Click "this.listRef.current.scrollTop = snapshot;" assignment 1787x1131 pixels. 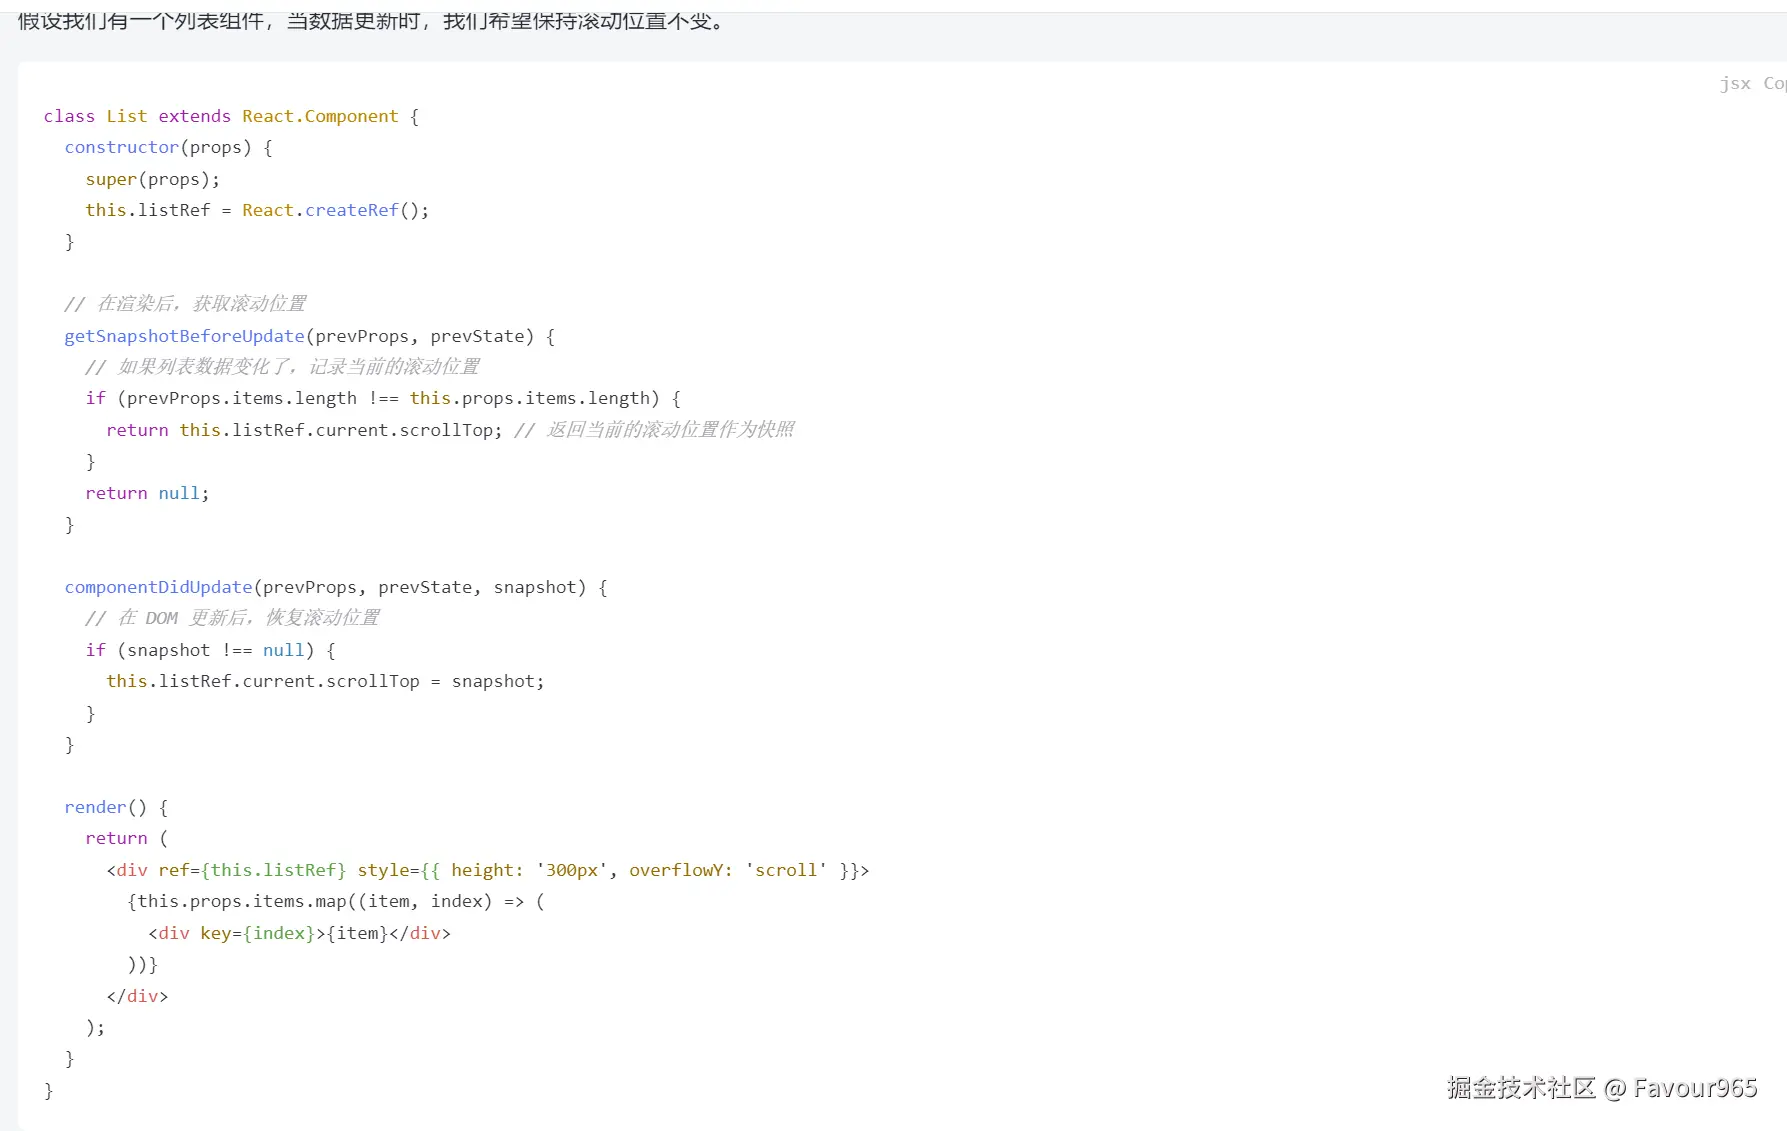pos(325,681)
